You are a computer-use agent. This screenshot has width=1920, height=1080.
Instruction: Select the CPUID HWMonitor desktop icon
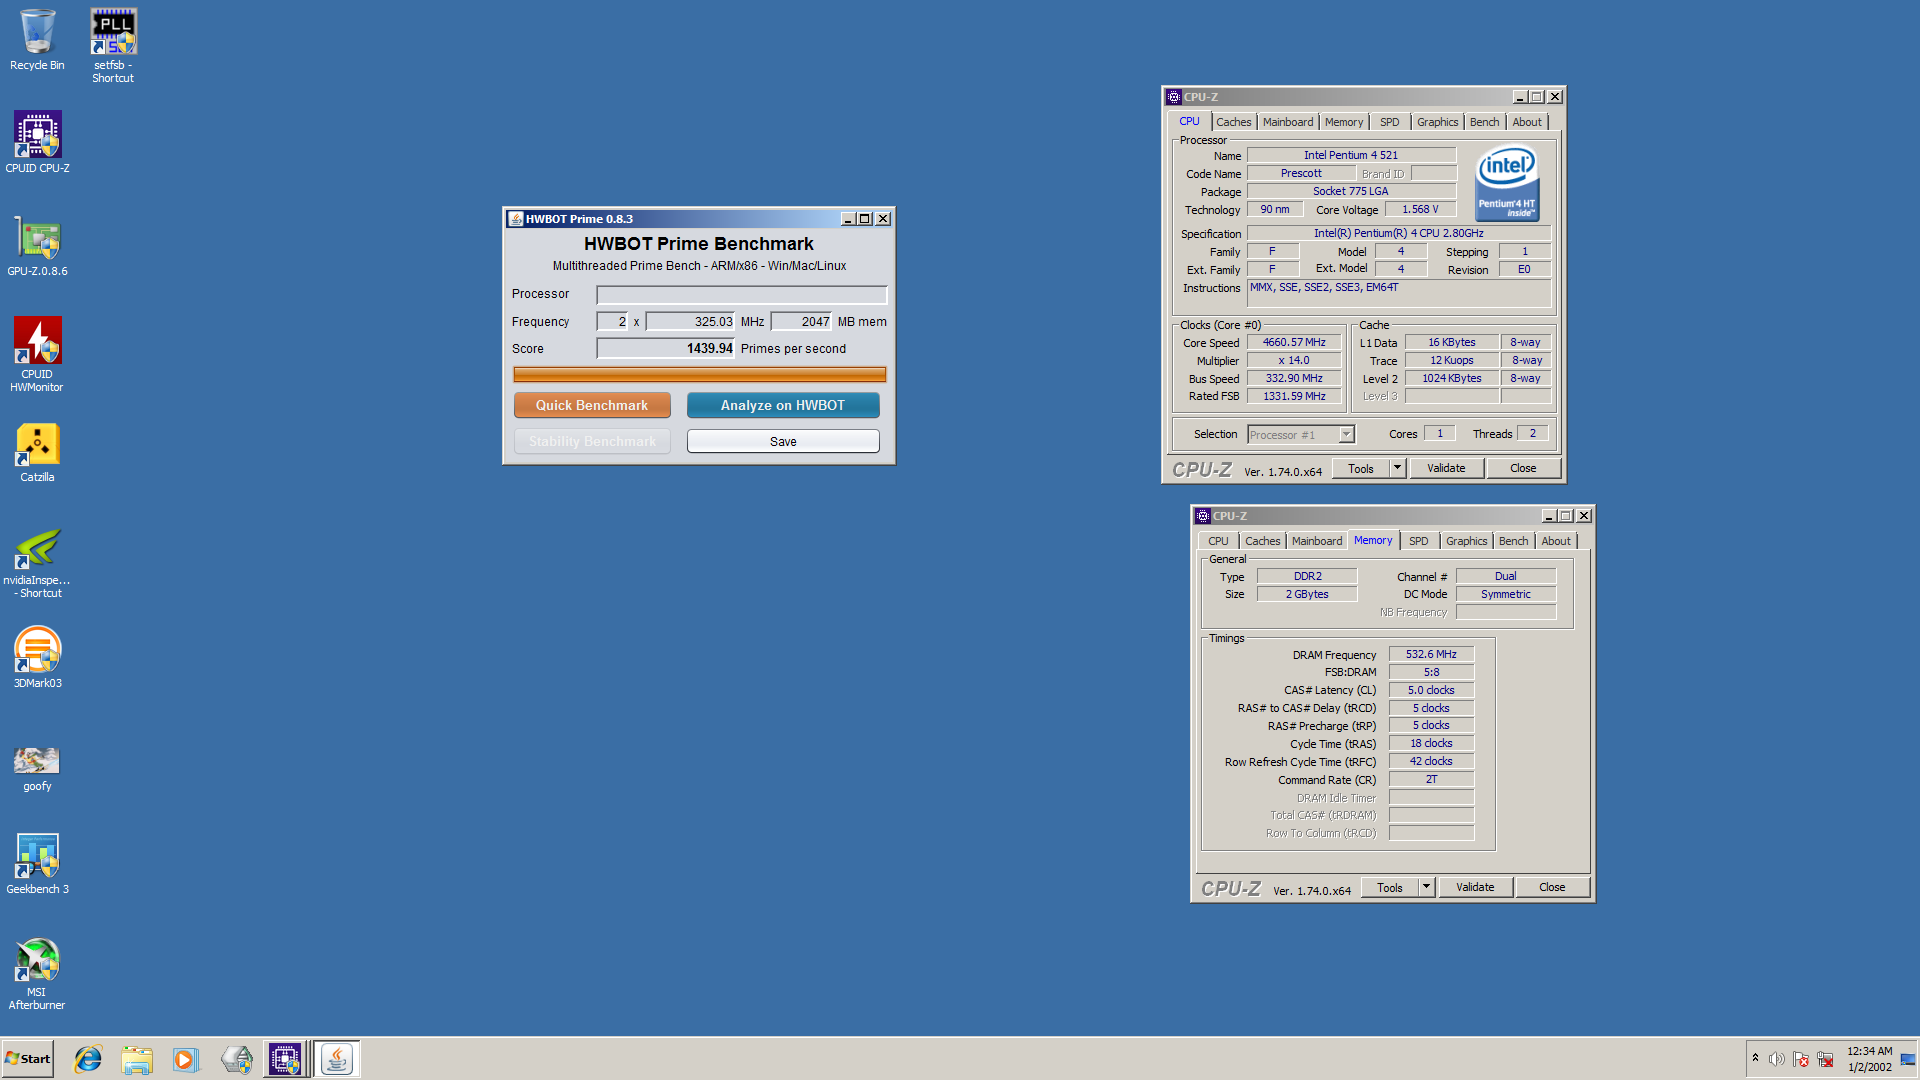(37, 354)
